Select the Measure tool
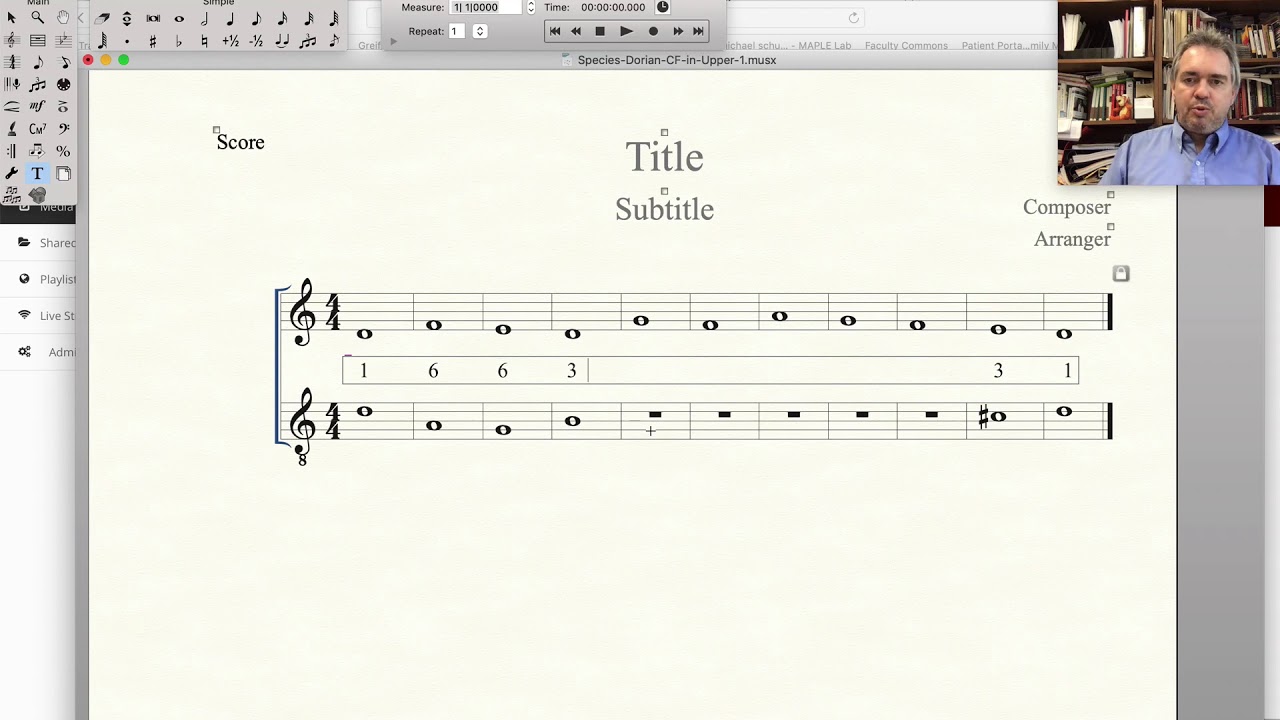 [38, 40]
